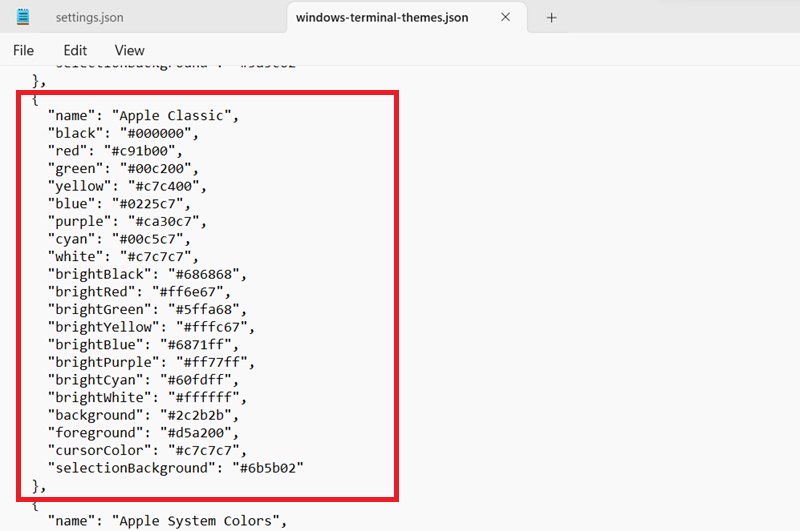Open the Edit menu
Image resolution: width=800 pixels, height=531 pixels.
pyautogui.click(x=75, y=50)
